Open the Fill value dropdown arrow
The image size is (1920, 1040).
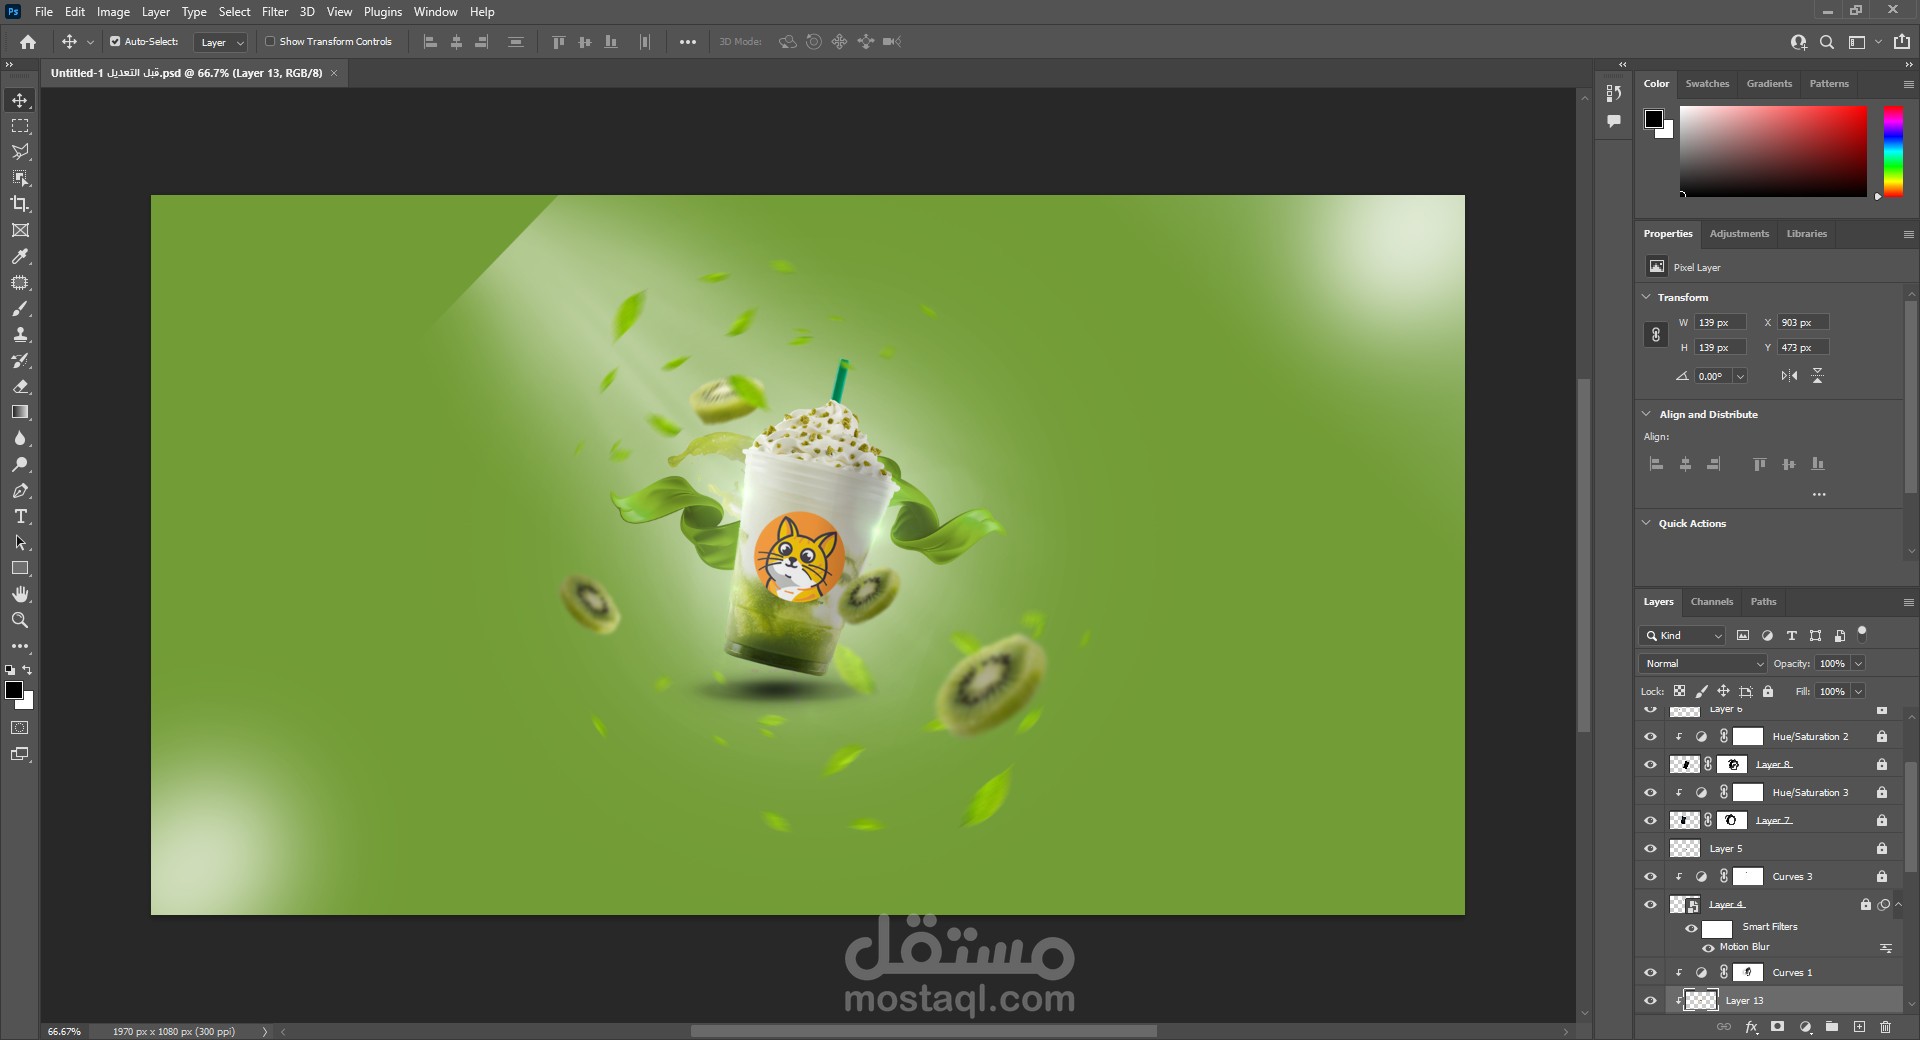[x=1858, y=692]
